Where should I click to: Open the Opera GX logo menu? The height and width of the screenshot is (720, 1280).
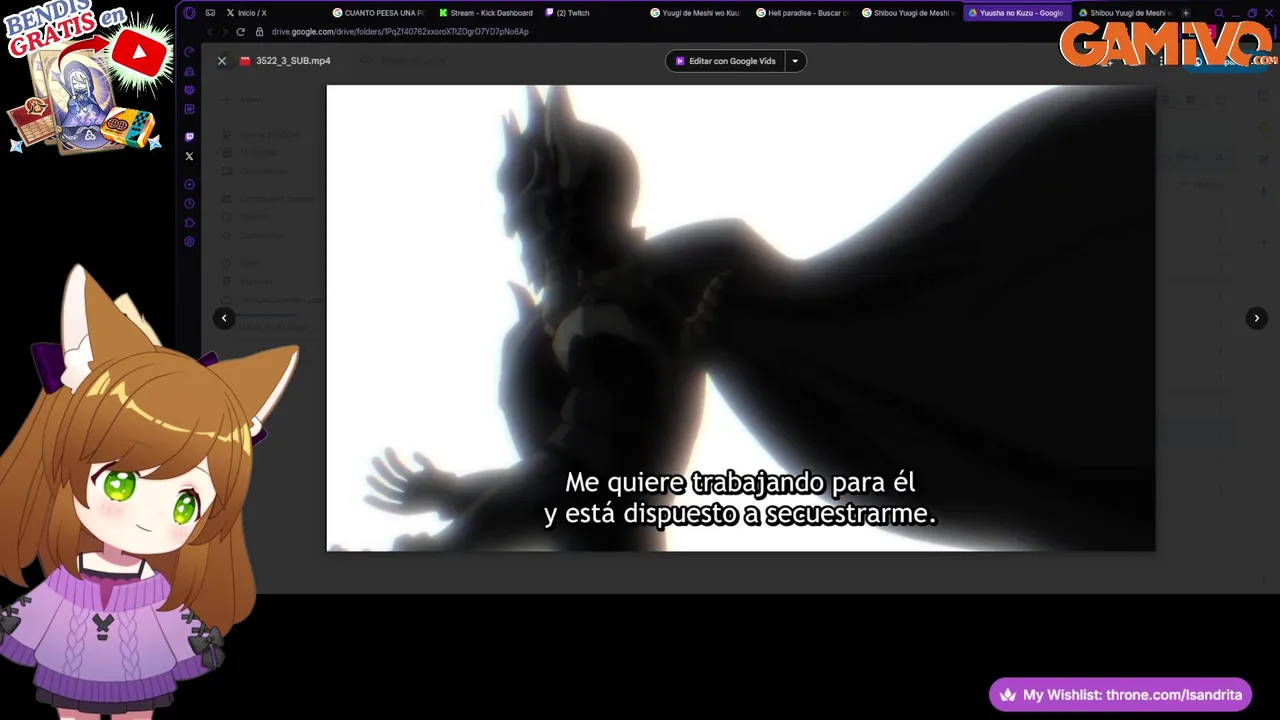(189, 13)
